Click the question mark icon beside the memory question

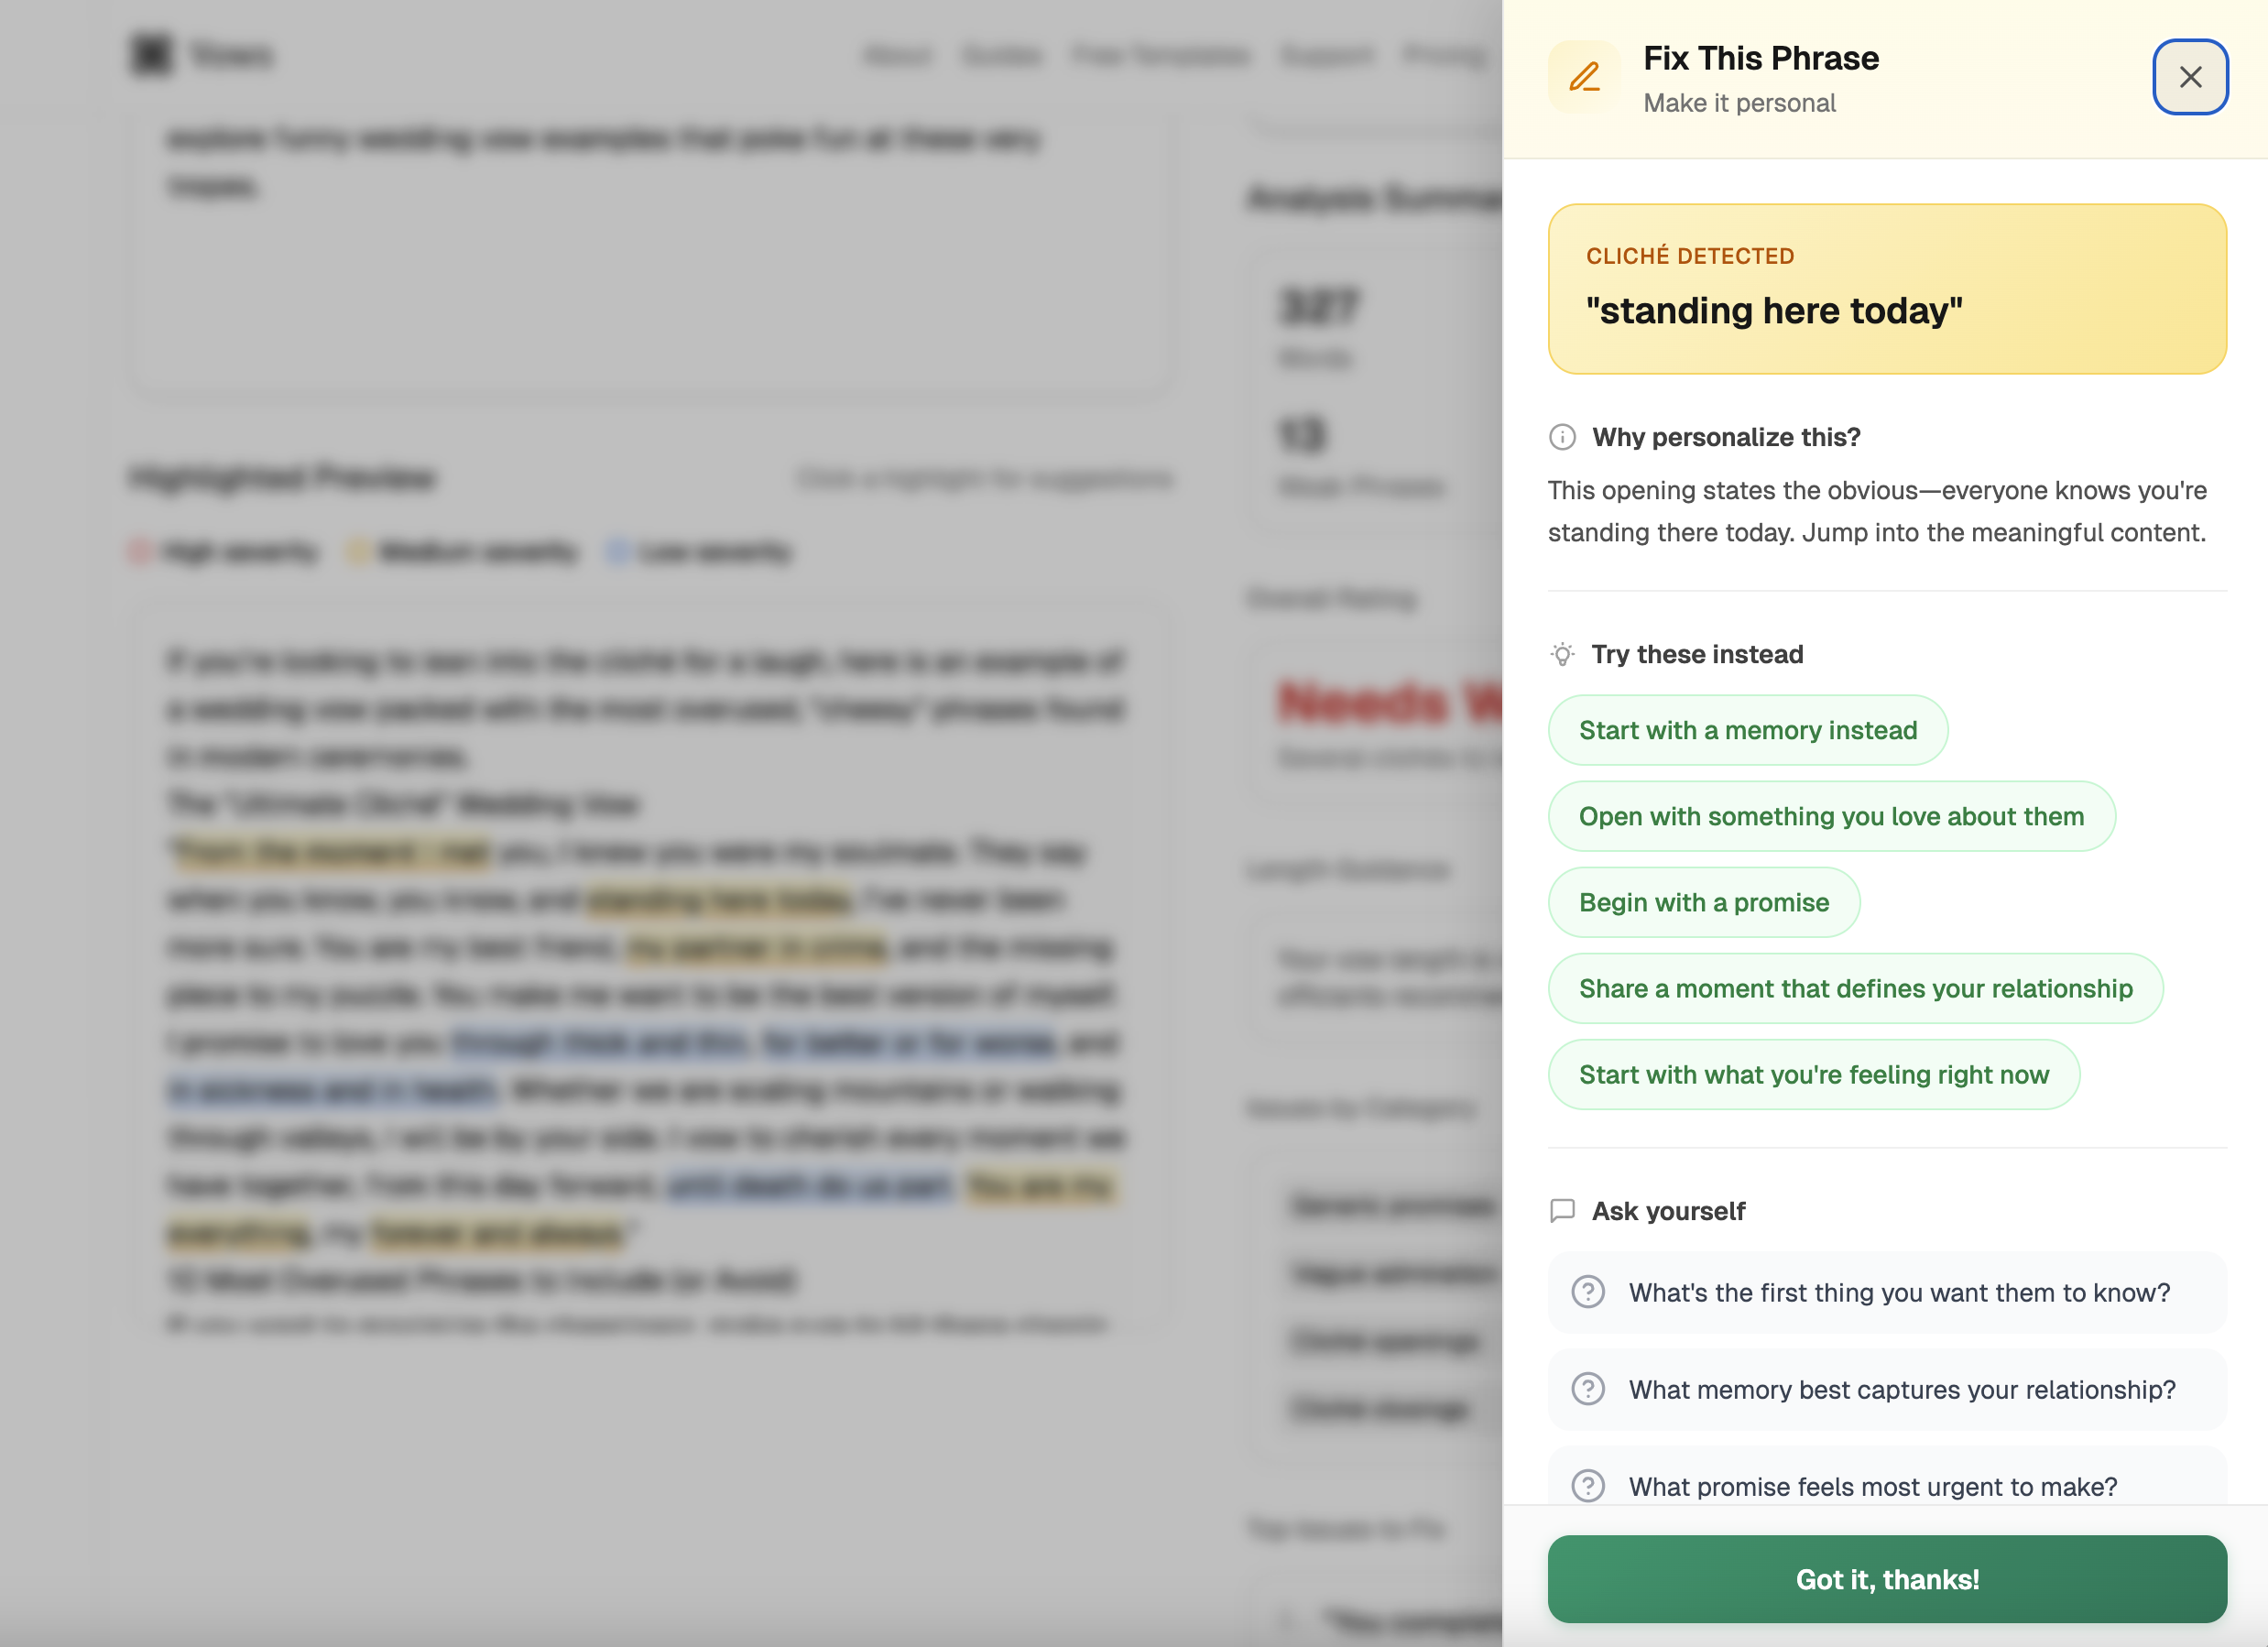pyautogui.click(x=1587, y=1389)
